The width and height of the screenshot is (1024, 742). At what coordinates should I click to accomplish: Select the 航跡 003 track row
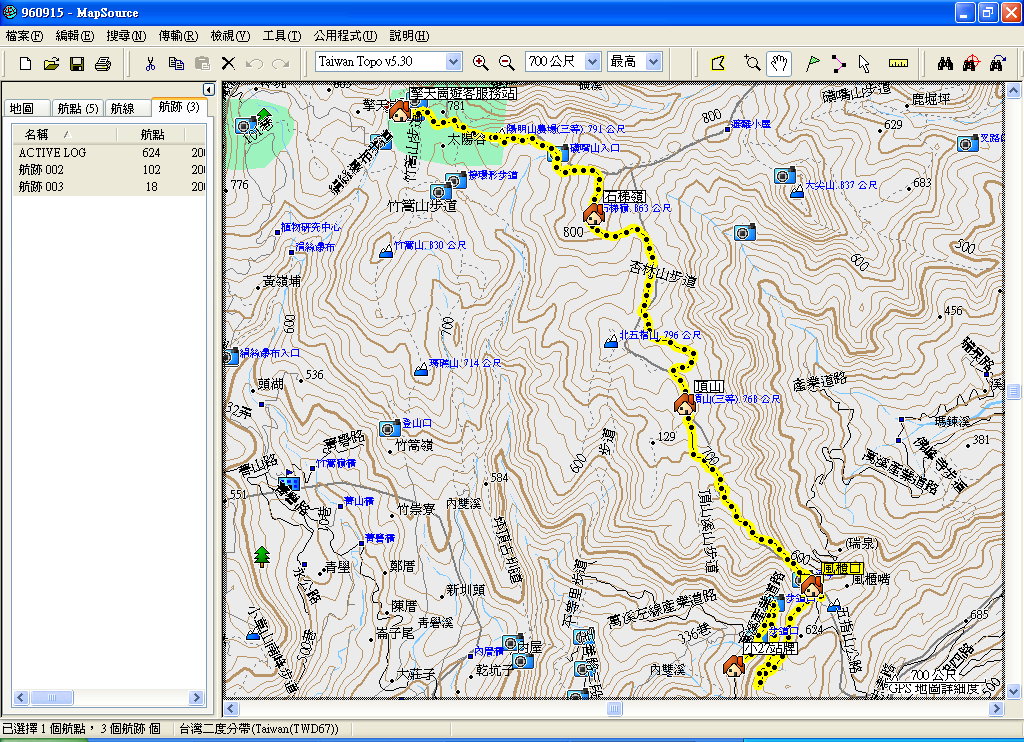[x=108, y=186]
